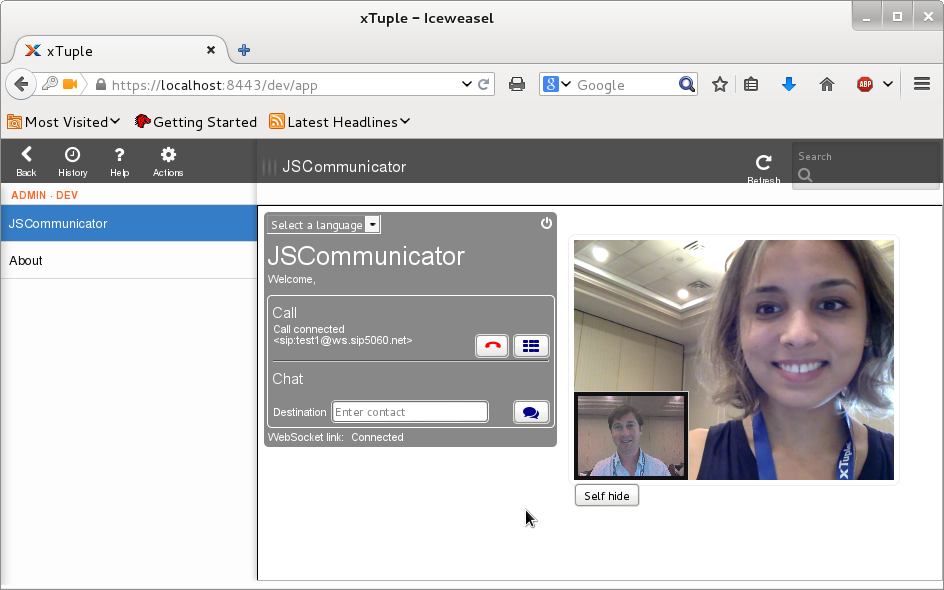The width and height of the screenshot is (944, 590).
Task: Open the Google search engine dropdown
Action: click(x=557, y=84)
